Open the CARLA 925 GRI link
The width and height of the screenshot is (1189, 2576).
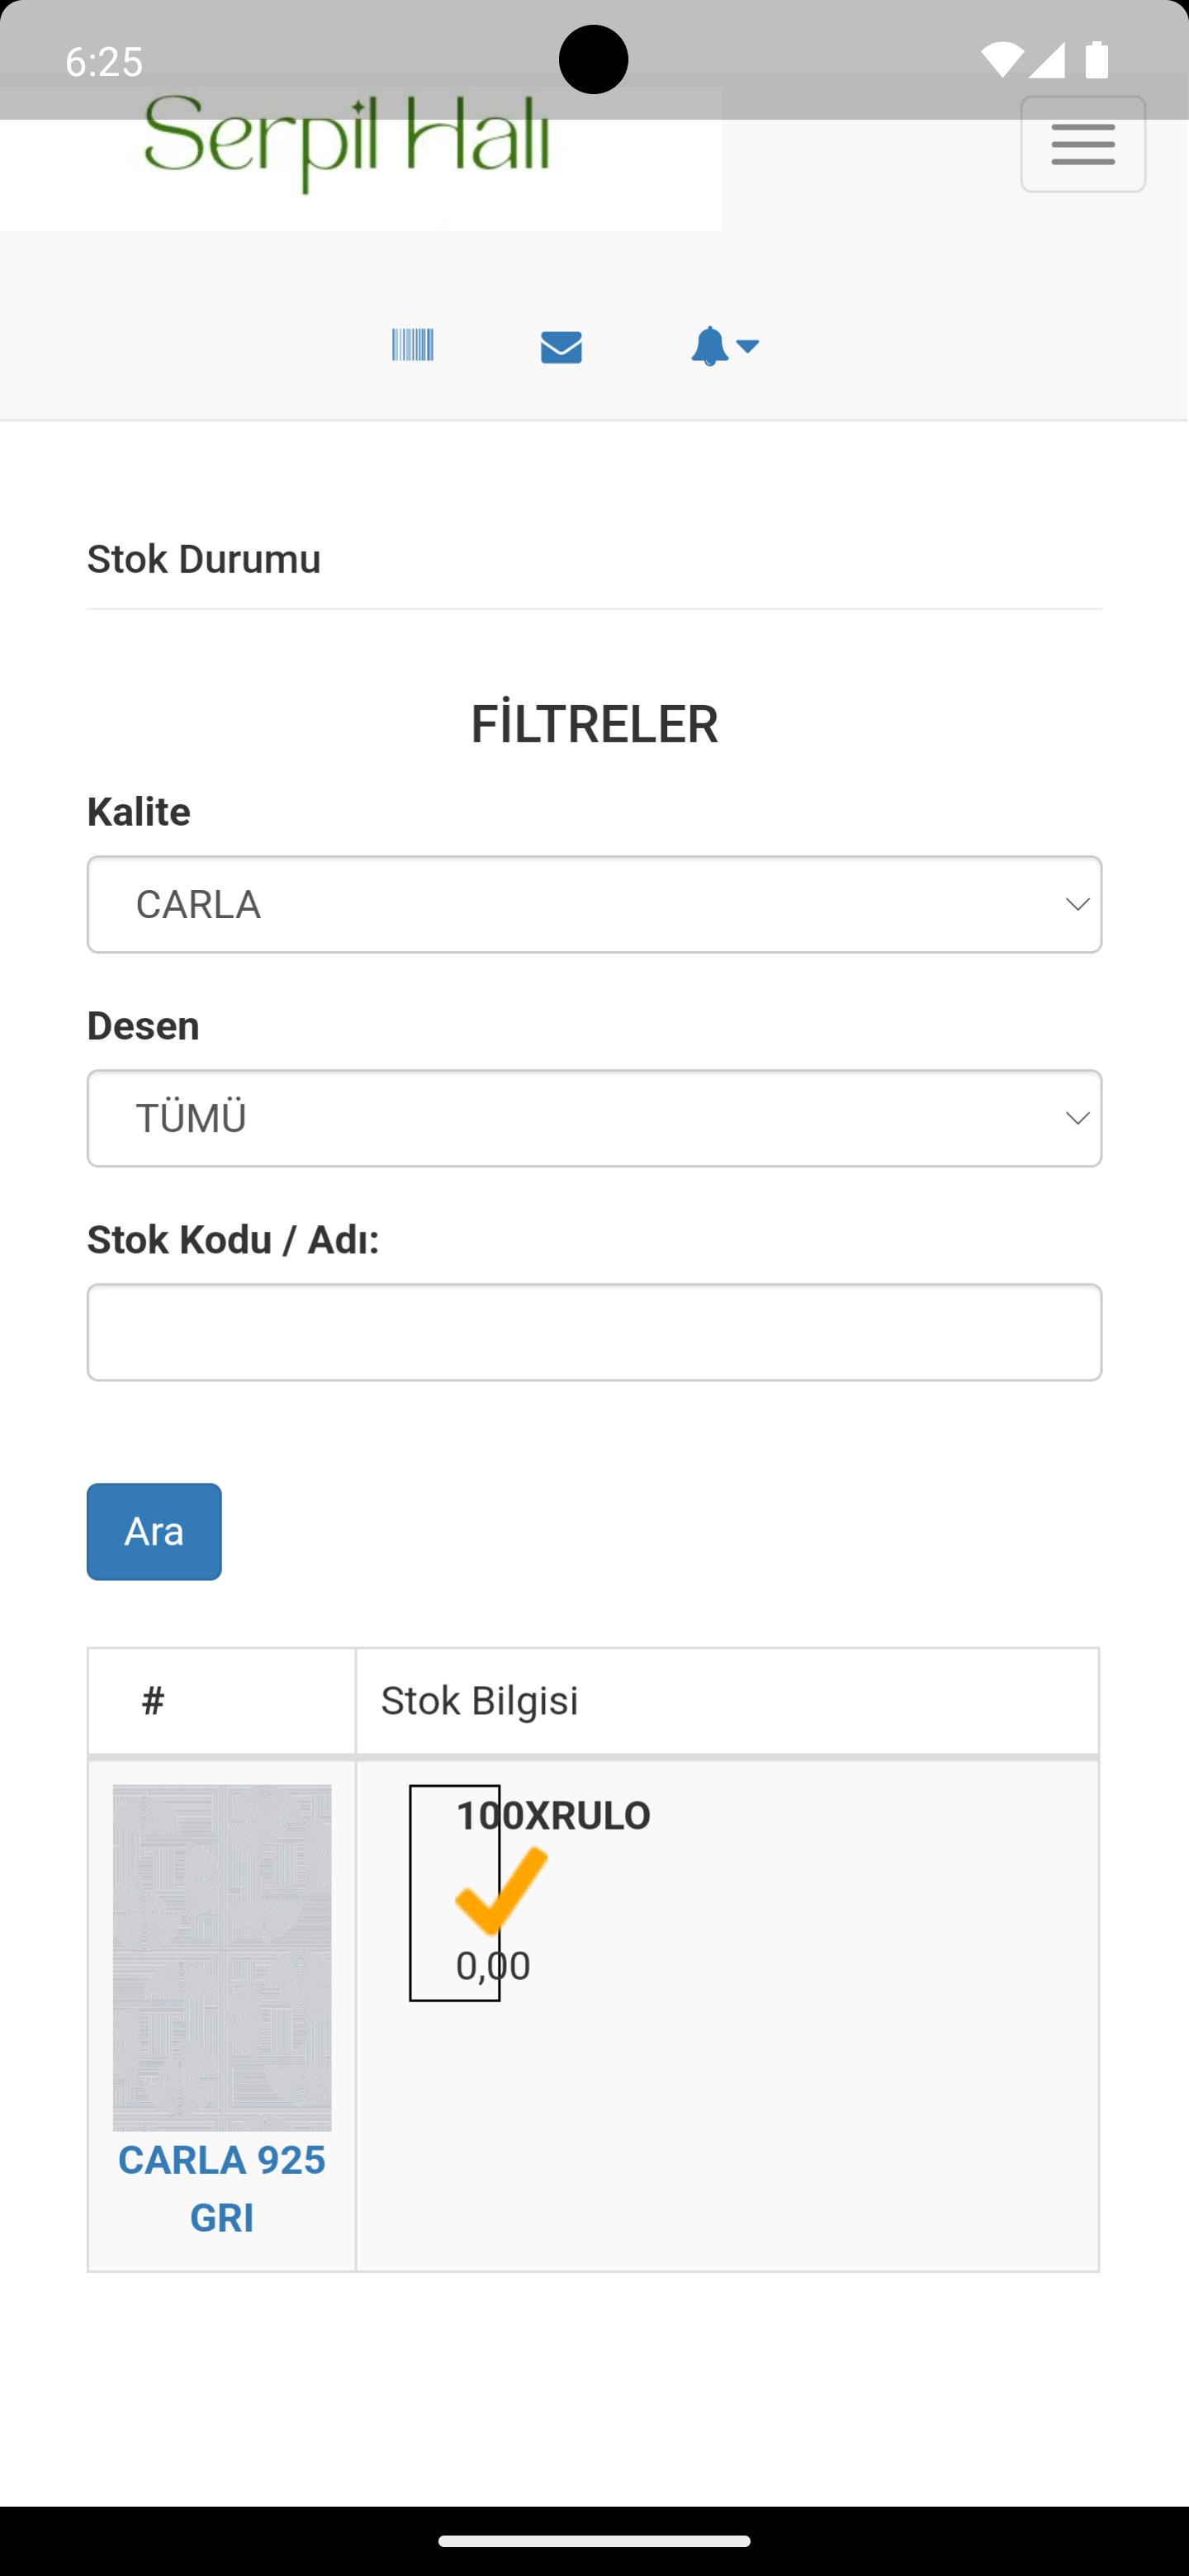pos(222,2188)
